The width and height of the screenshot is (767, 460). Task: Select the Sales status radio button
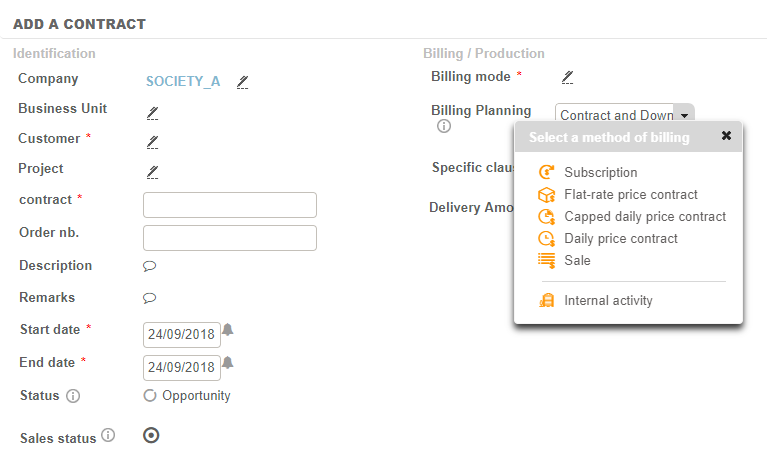151,435
